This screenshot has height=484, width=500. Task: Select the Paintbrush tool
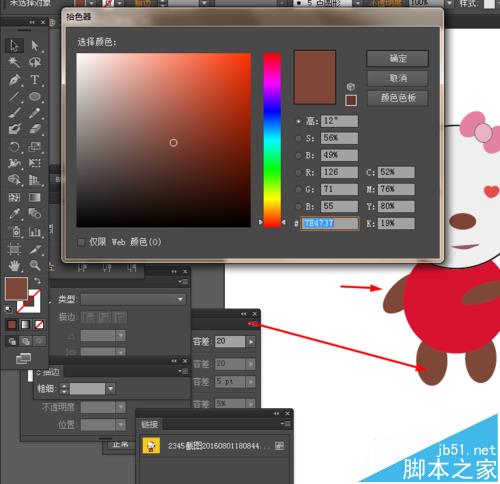(x=14, y=113)
